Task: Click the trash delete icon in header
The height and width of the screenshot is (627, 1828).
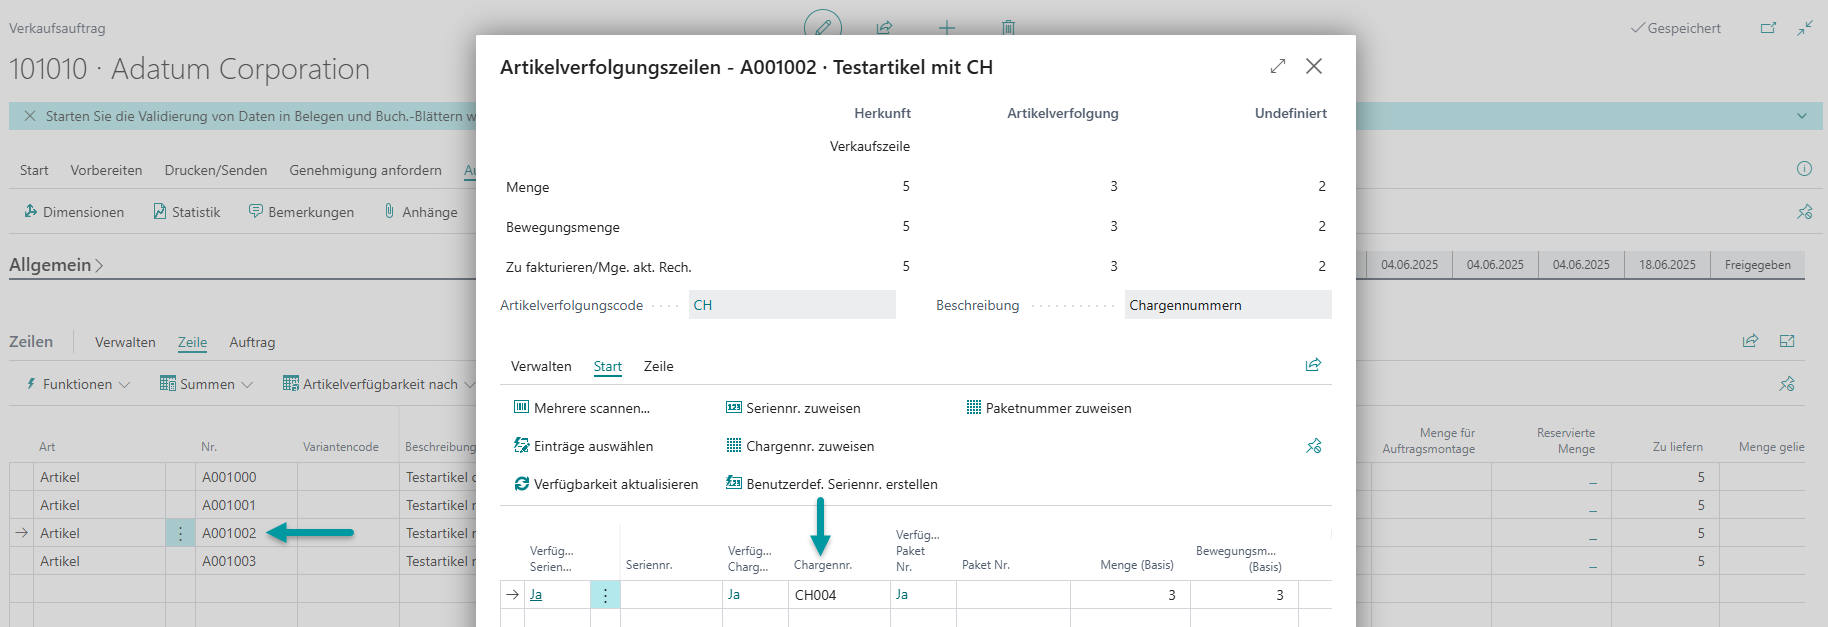Action: (x=1008, y=28)
